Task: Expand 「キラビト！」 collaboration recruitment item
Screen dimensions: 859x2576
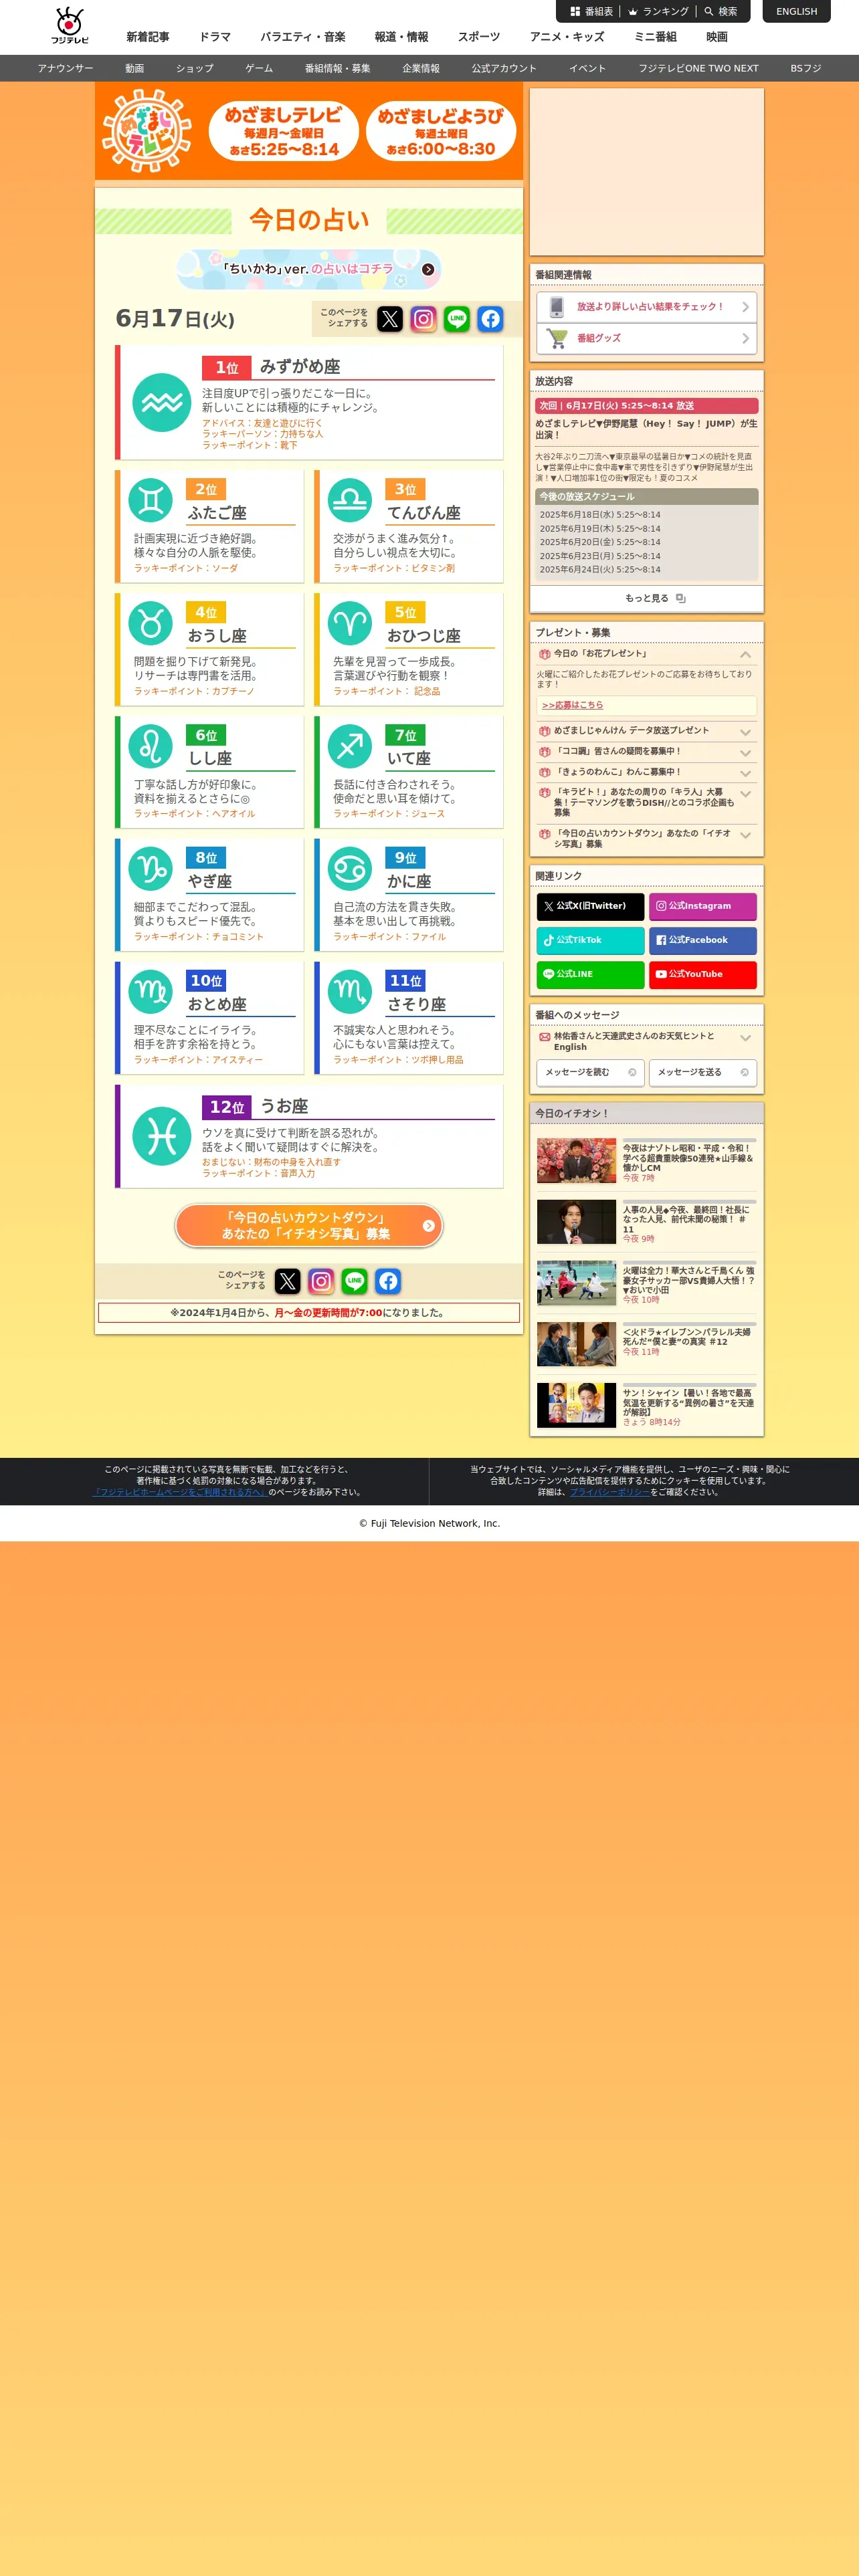Action: click(x=745, y=794)
